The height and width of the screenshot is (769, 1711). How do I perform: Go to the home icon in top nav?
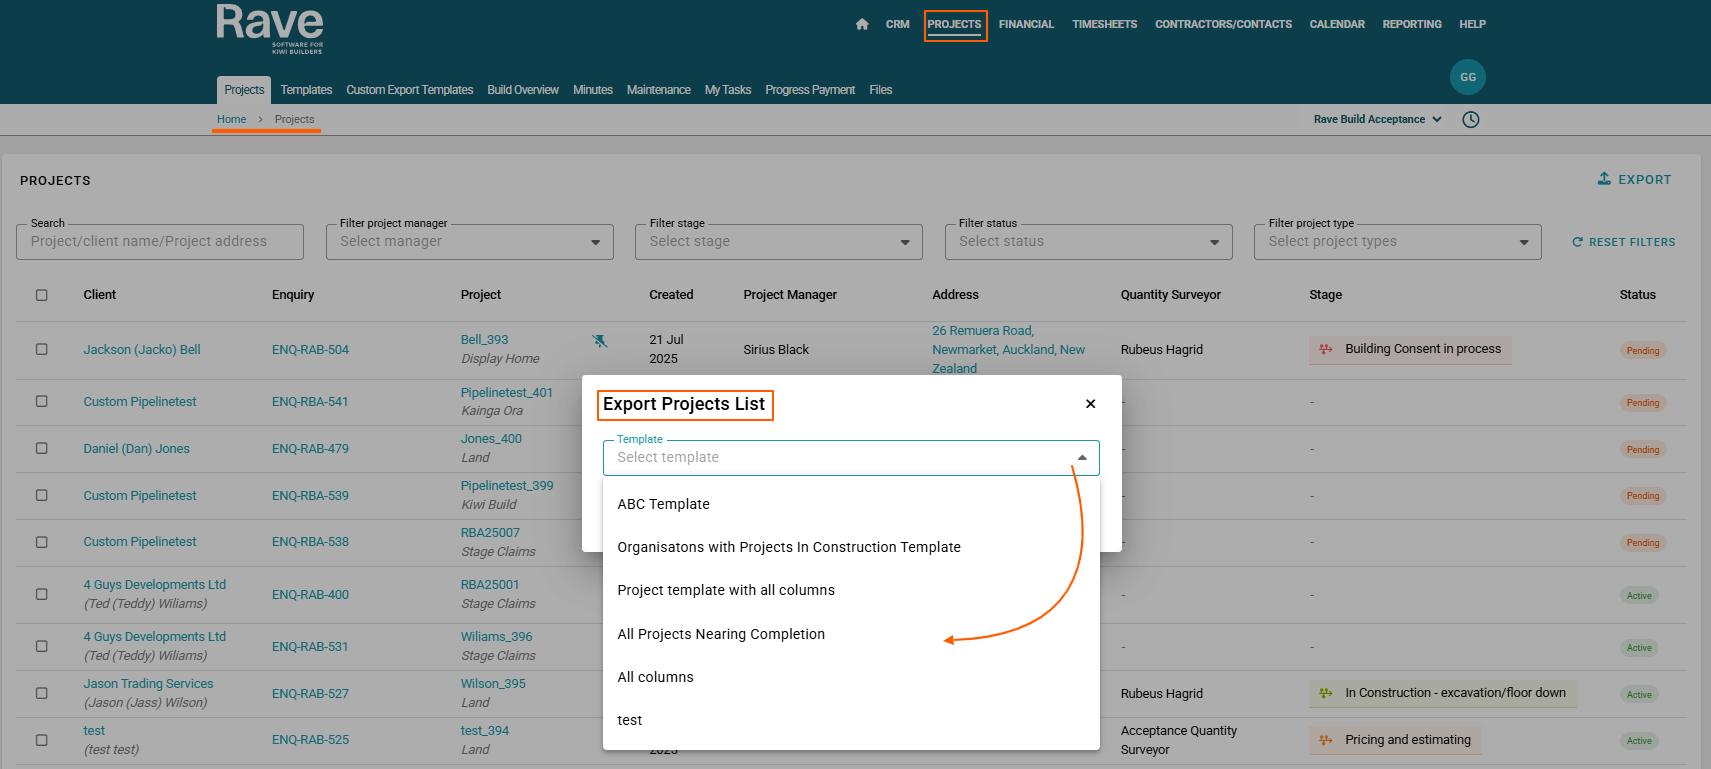click(862, 24)
